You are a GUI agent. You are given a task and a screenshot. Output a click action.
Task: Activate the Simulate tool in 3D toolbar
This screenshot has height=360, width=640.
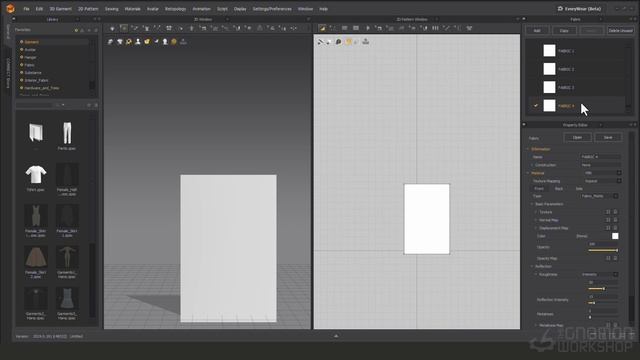(x=112, y=28)
